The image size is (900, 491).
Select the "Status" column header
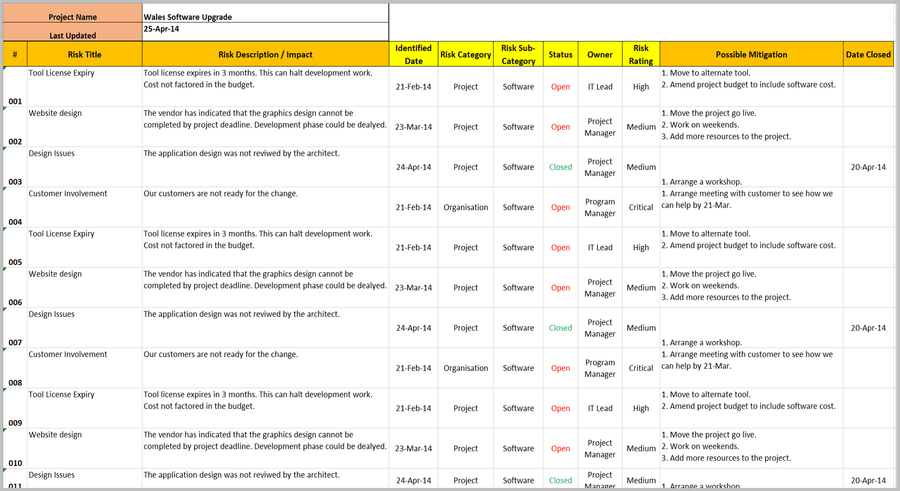[560, 54]
